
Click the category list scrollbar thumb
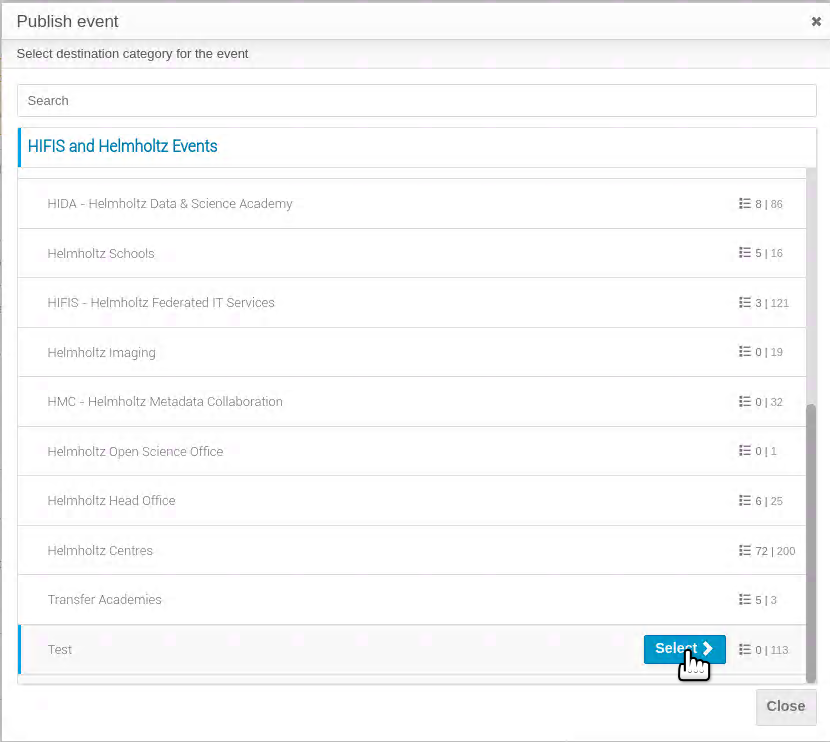(810, 544)
